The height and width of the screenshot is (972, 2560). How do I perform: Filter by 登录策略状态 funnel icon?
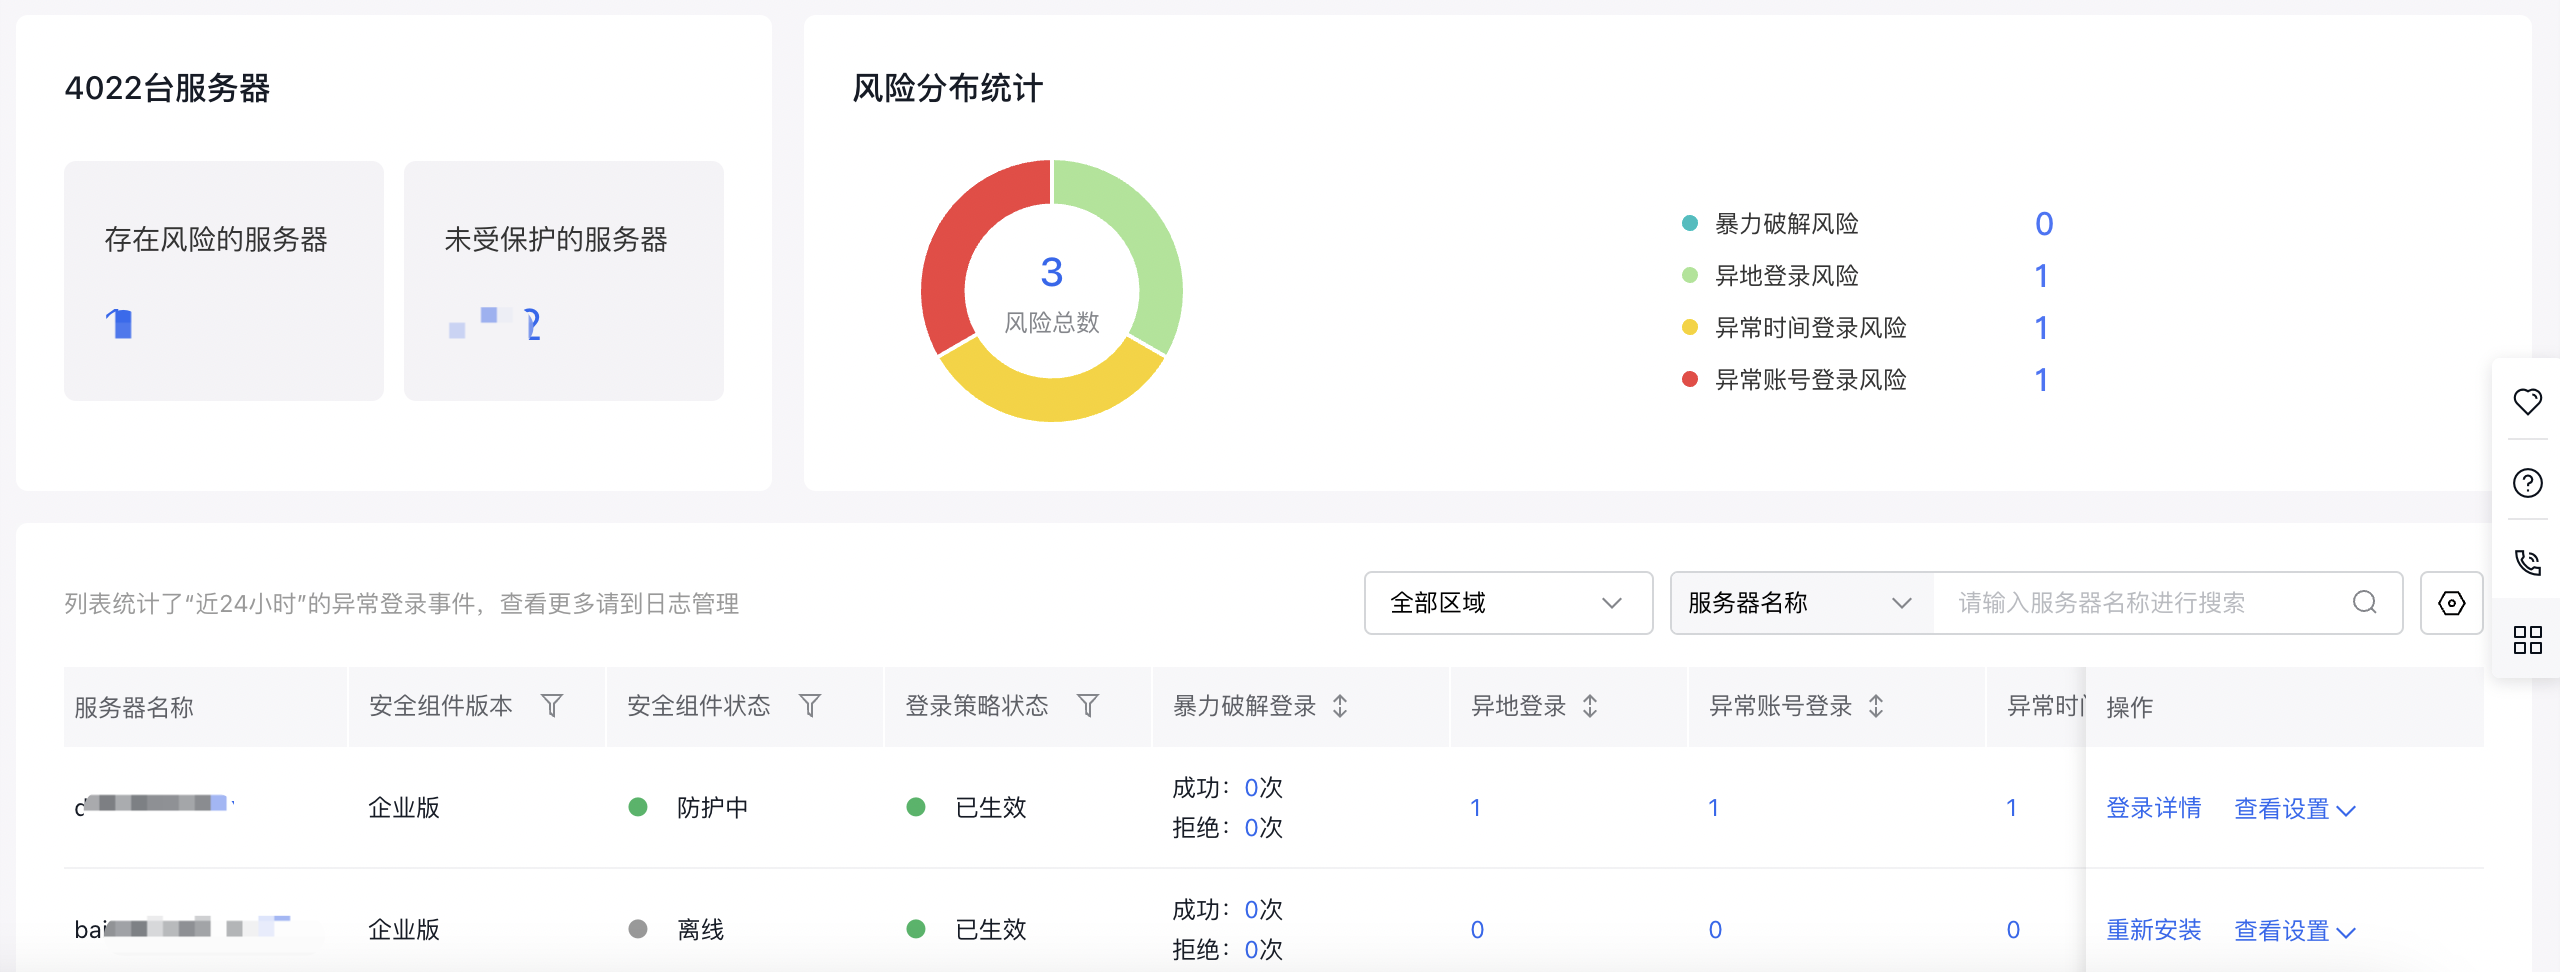[x=1088, y=706]
